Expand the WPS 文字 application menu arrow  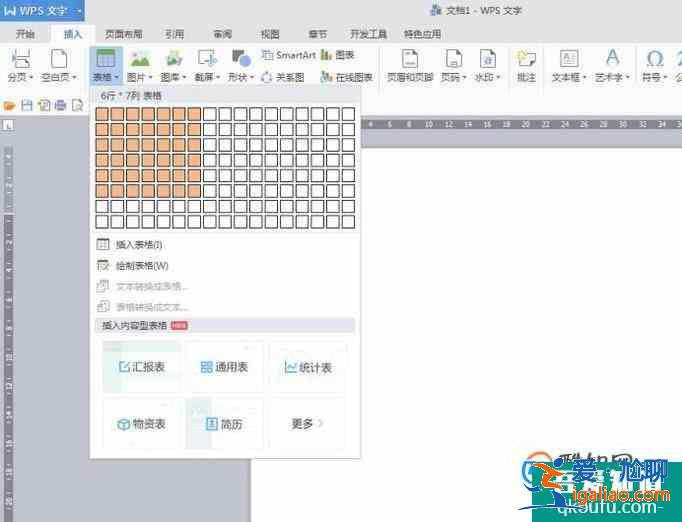[x=80, y=11]
